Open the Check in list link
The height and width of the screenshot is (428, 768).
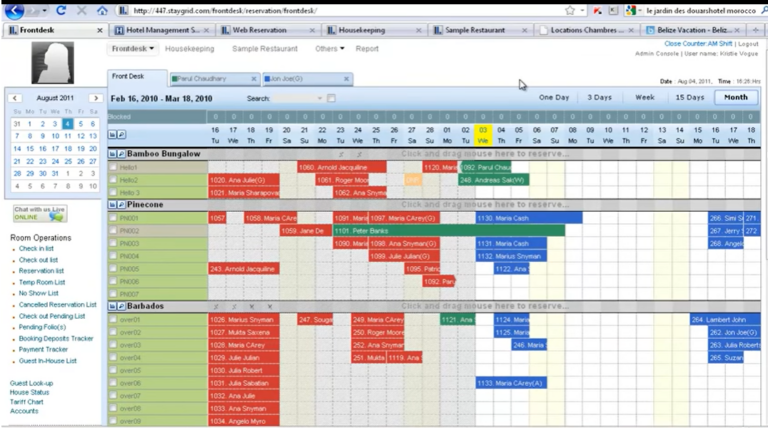36,249
